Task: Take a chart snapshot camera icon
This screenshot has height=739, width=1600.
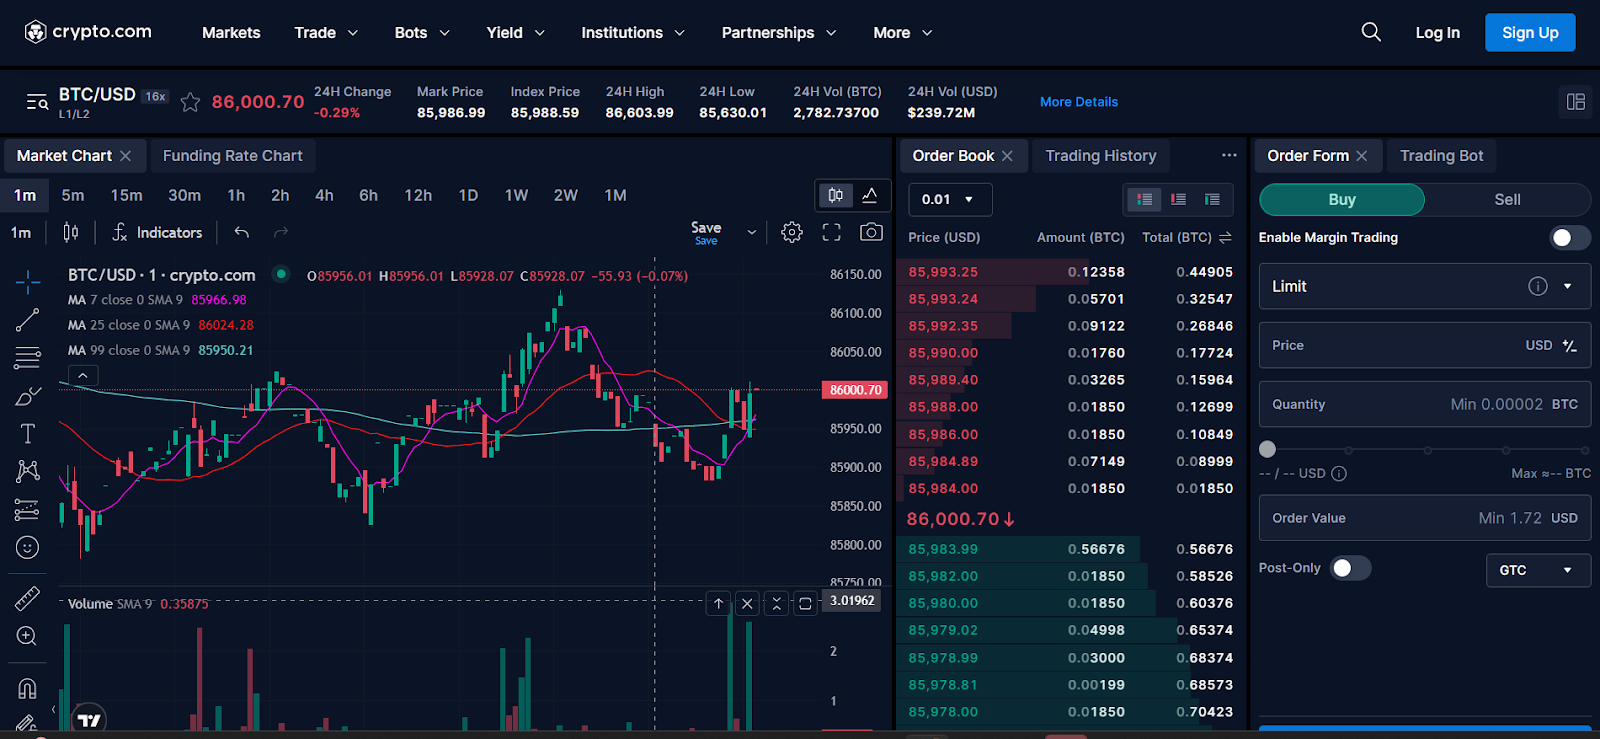Action: (x=872, y=232)
